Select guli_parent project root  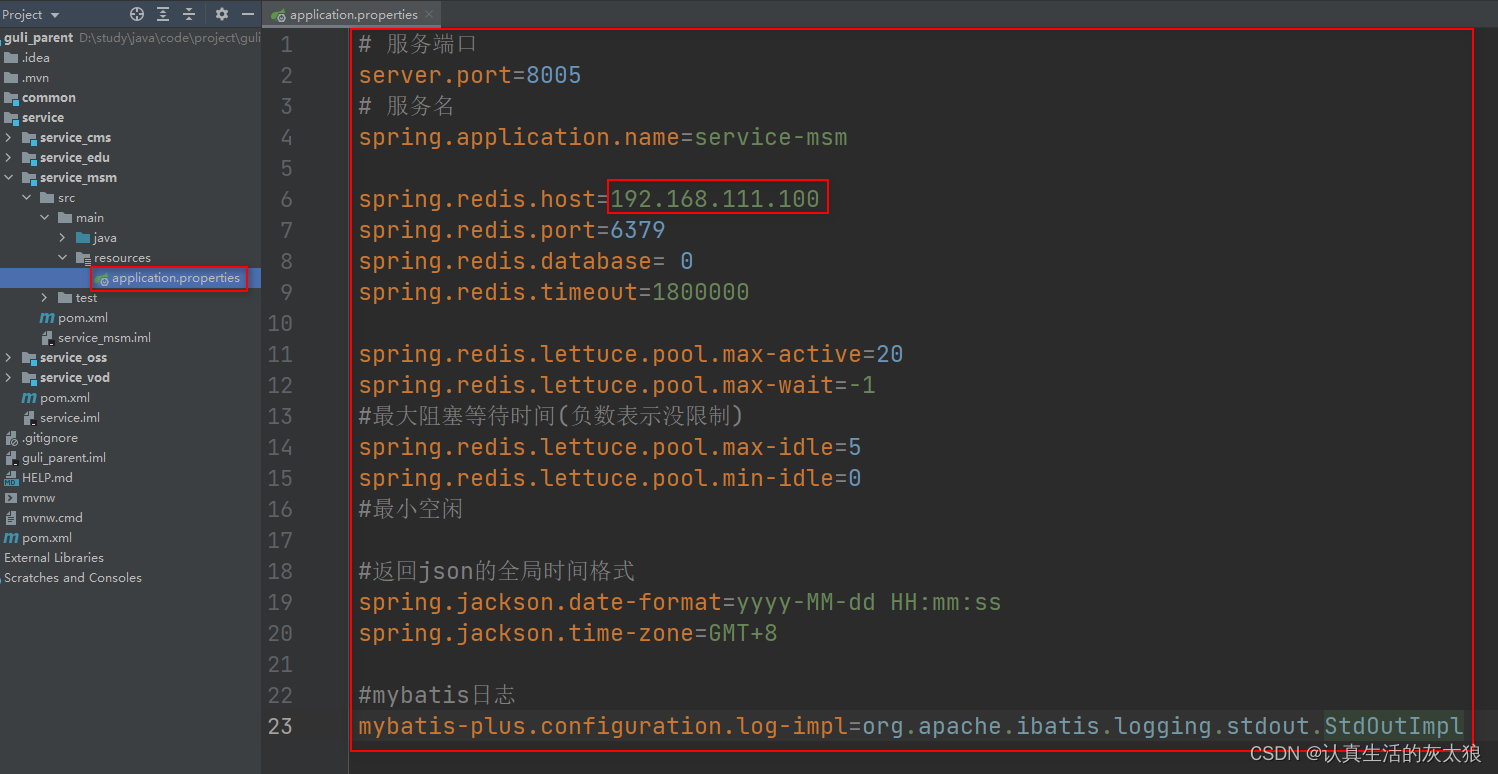click(x=38, y=37)
